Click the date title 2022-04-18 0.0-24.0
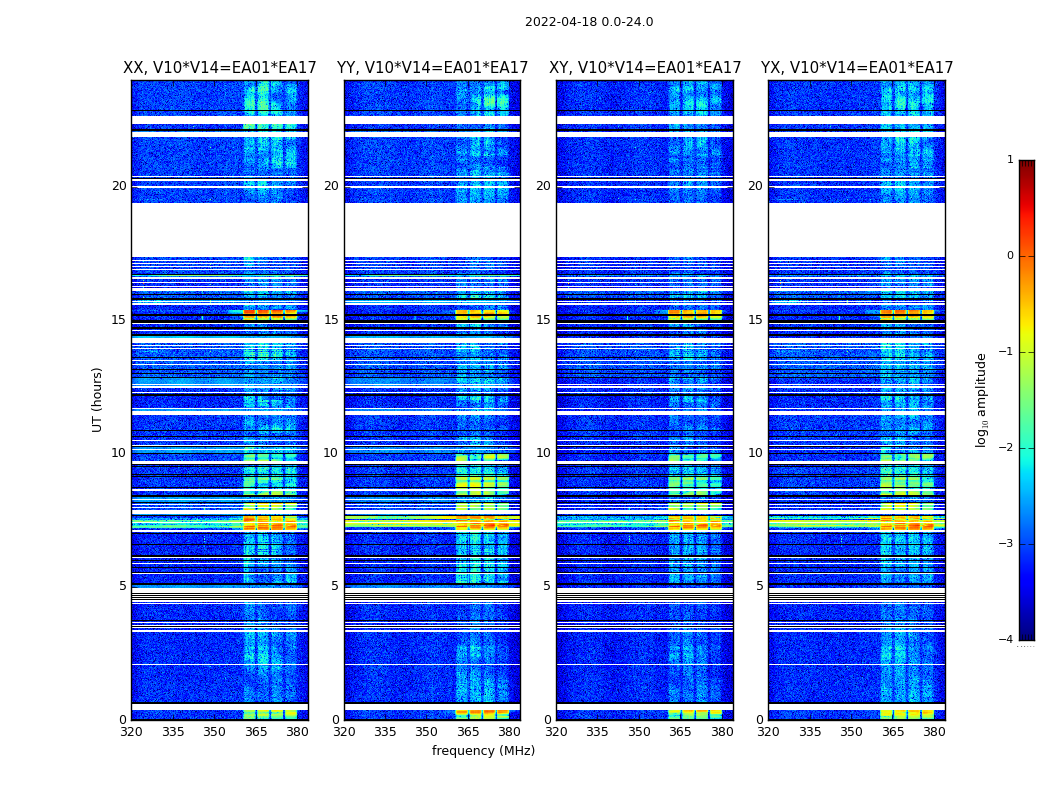Image resolution: width=1050 pixels, height=800 pixels. [x=589, y=22]
